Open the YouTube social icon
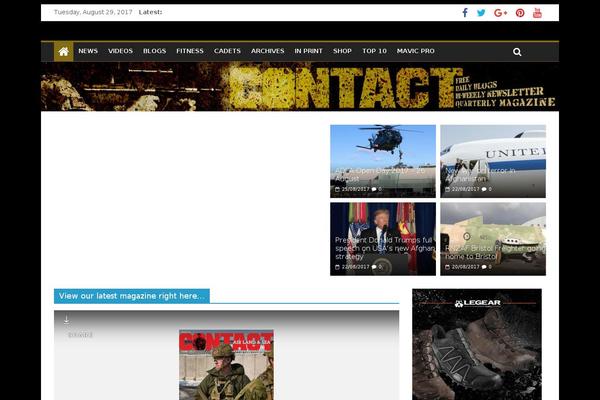 click(537, 13)
